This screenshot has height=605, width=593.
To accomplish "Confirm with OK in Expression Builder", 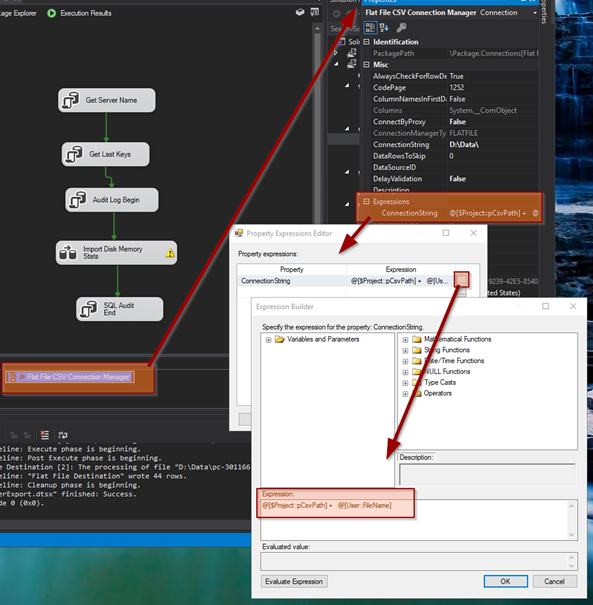I will pyautogui.click(x=505, y=581).
